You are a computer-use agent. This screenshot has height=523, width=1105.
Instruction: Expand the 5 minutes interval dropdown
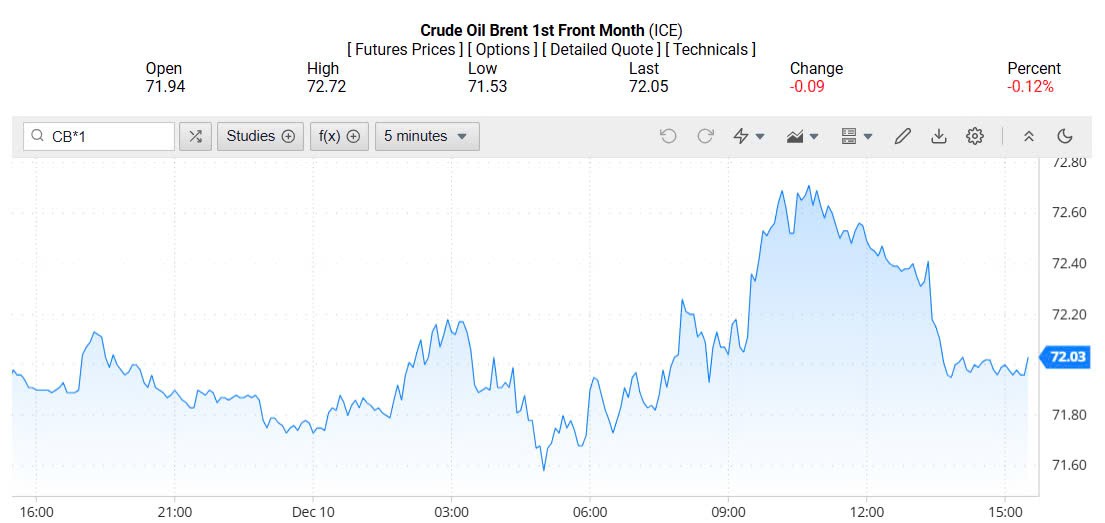pos(427,136)
